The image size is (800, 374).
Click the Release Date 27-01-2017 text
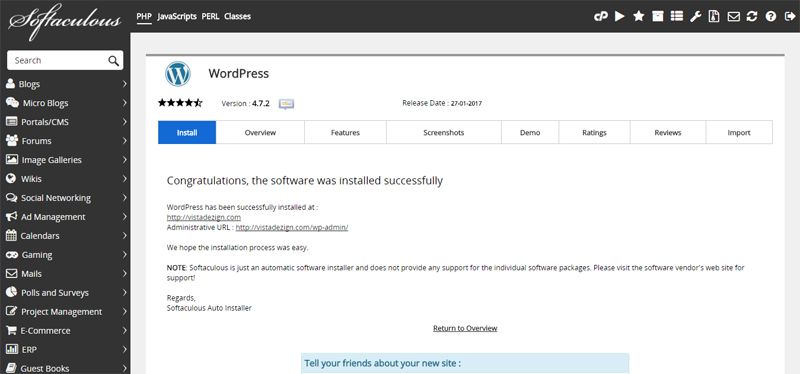click(x=442, y=103)
